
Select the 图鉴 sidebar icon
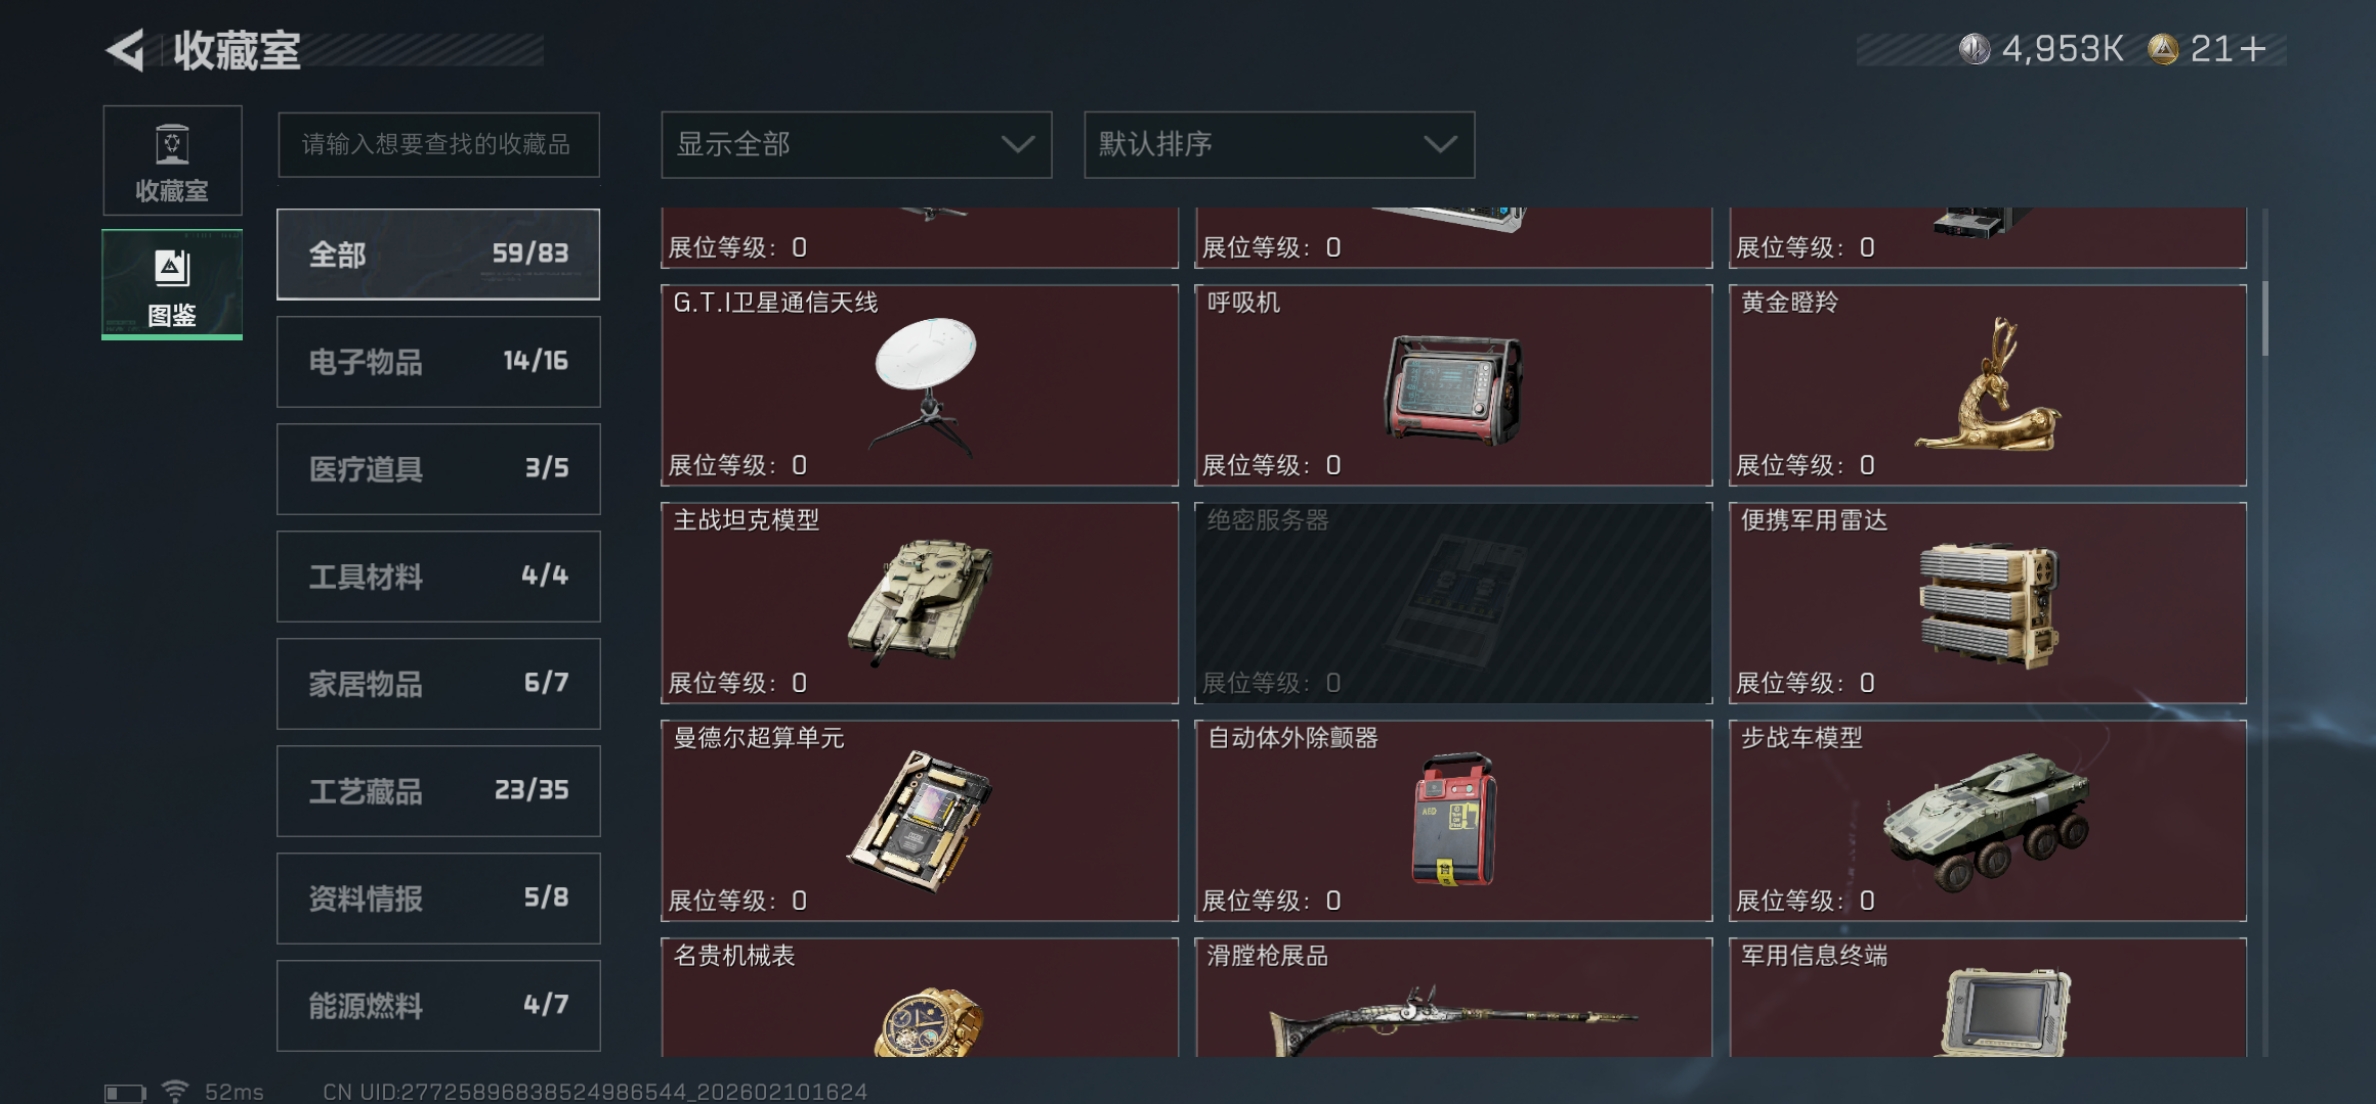172,285
